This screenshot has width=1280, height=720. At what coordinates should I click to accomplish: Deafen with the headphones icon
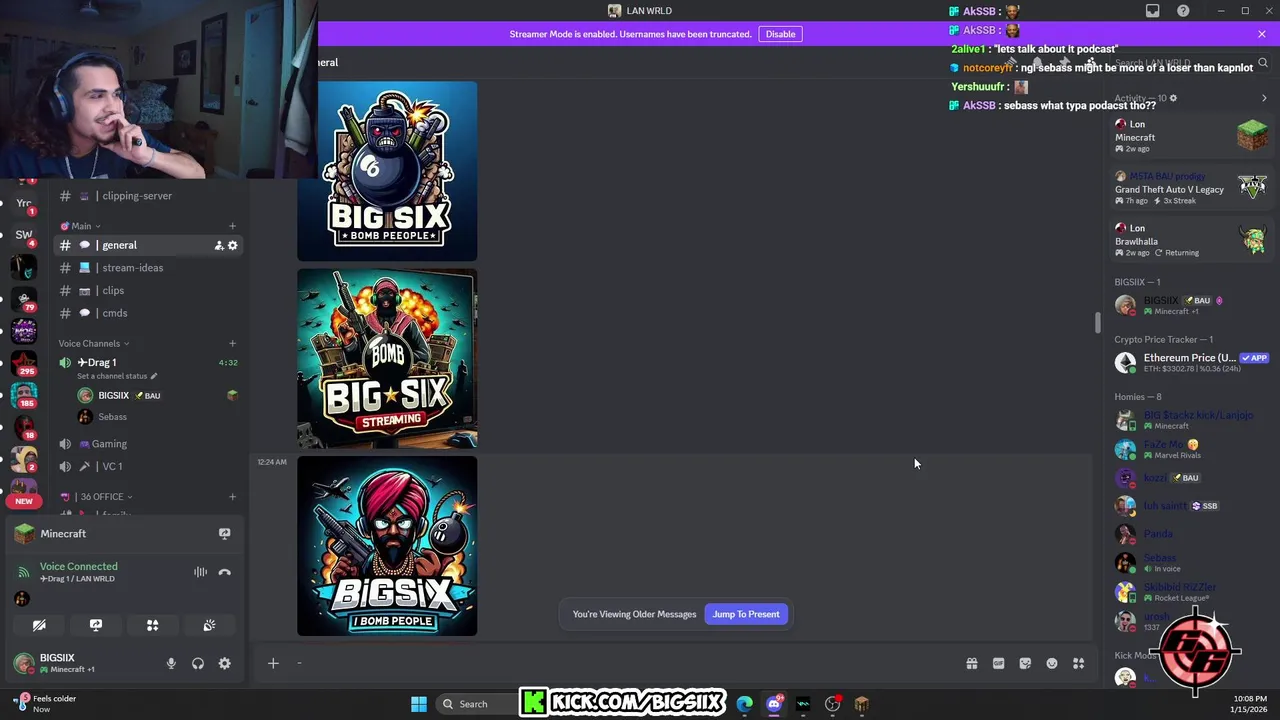click(198, 663)
